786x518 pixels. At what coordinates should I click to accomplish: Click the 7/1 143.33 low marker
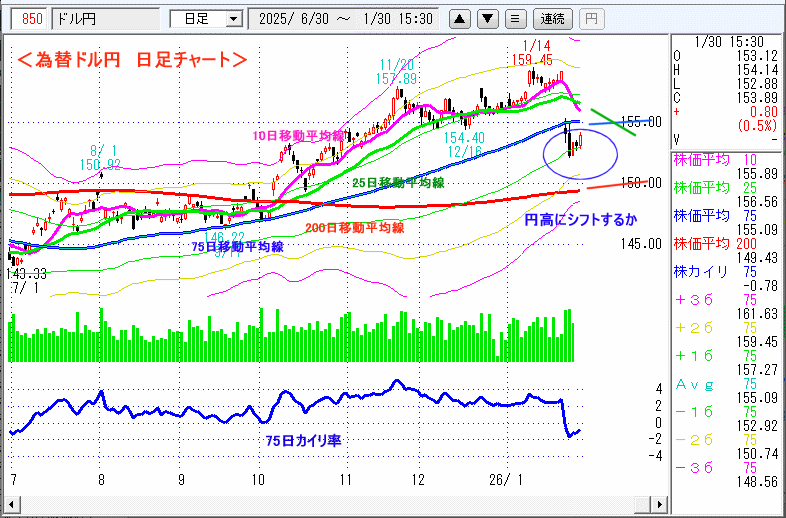pyautogui.click(x=27, y=279)
